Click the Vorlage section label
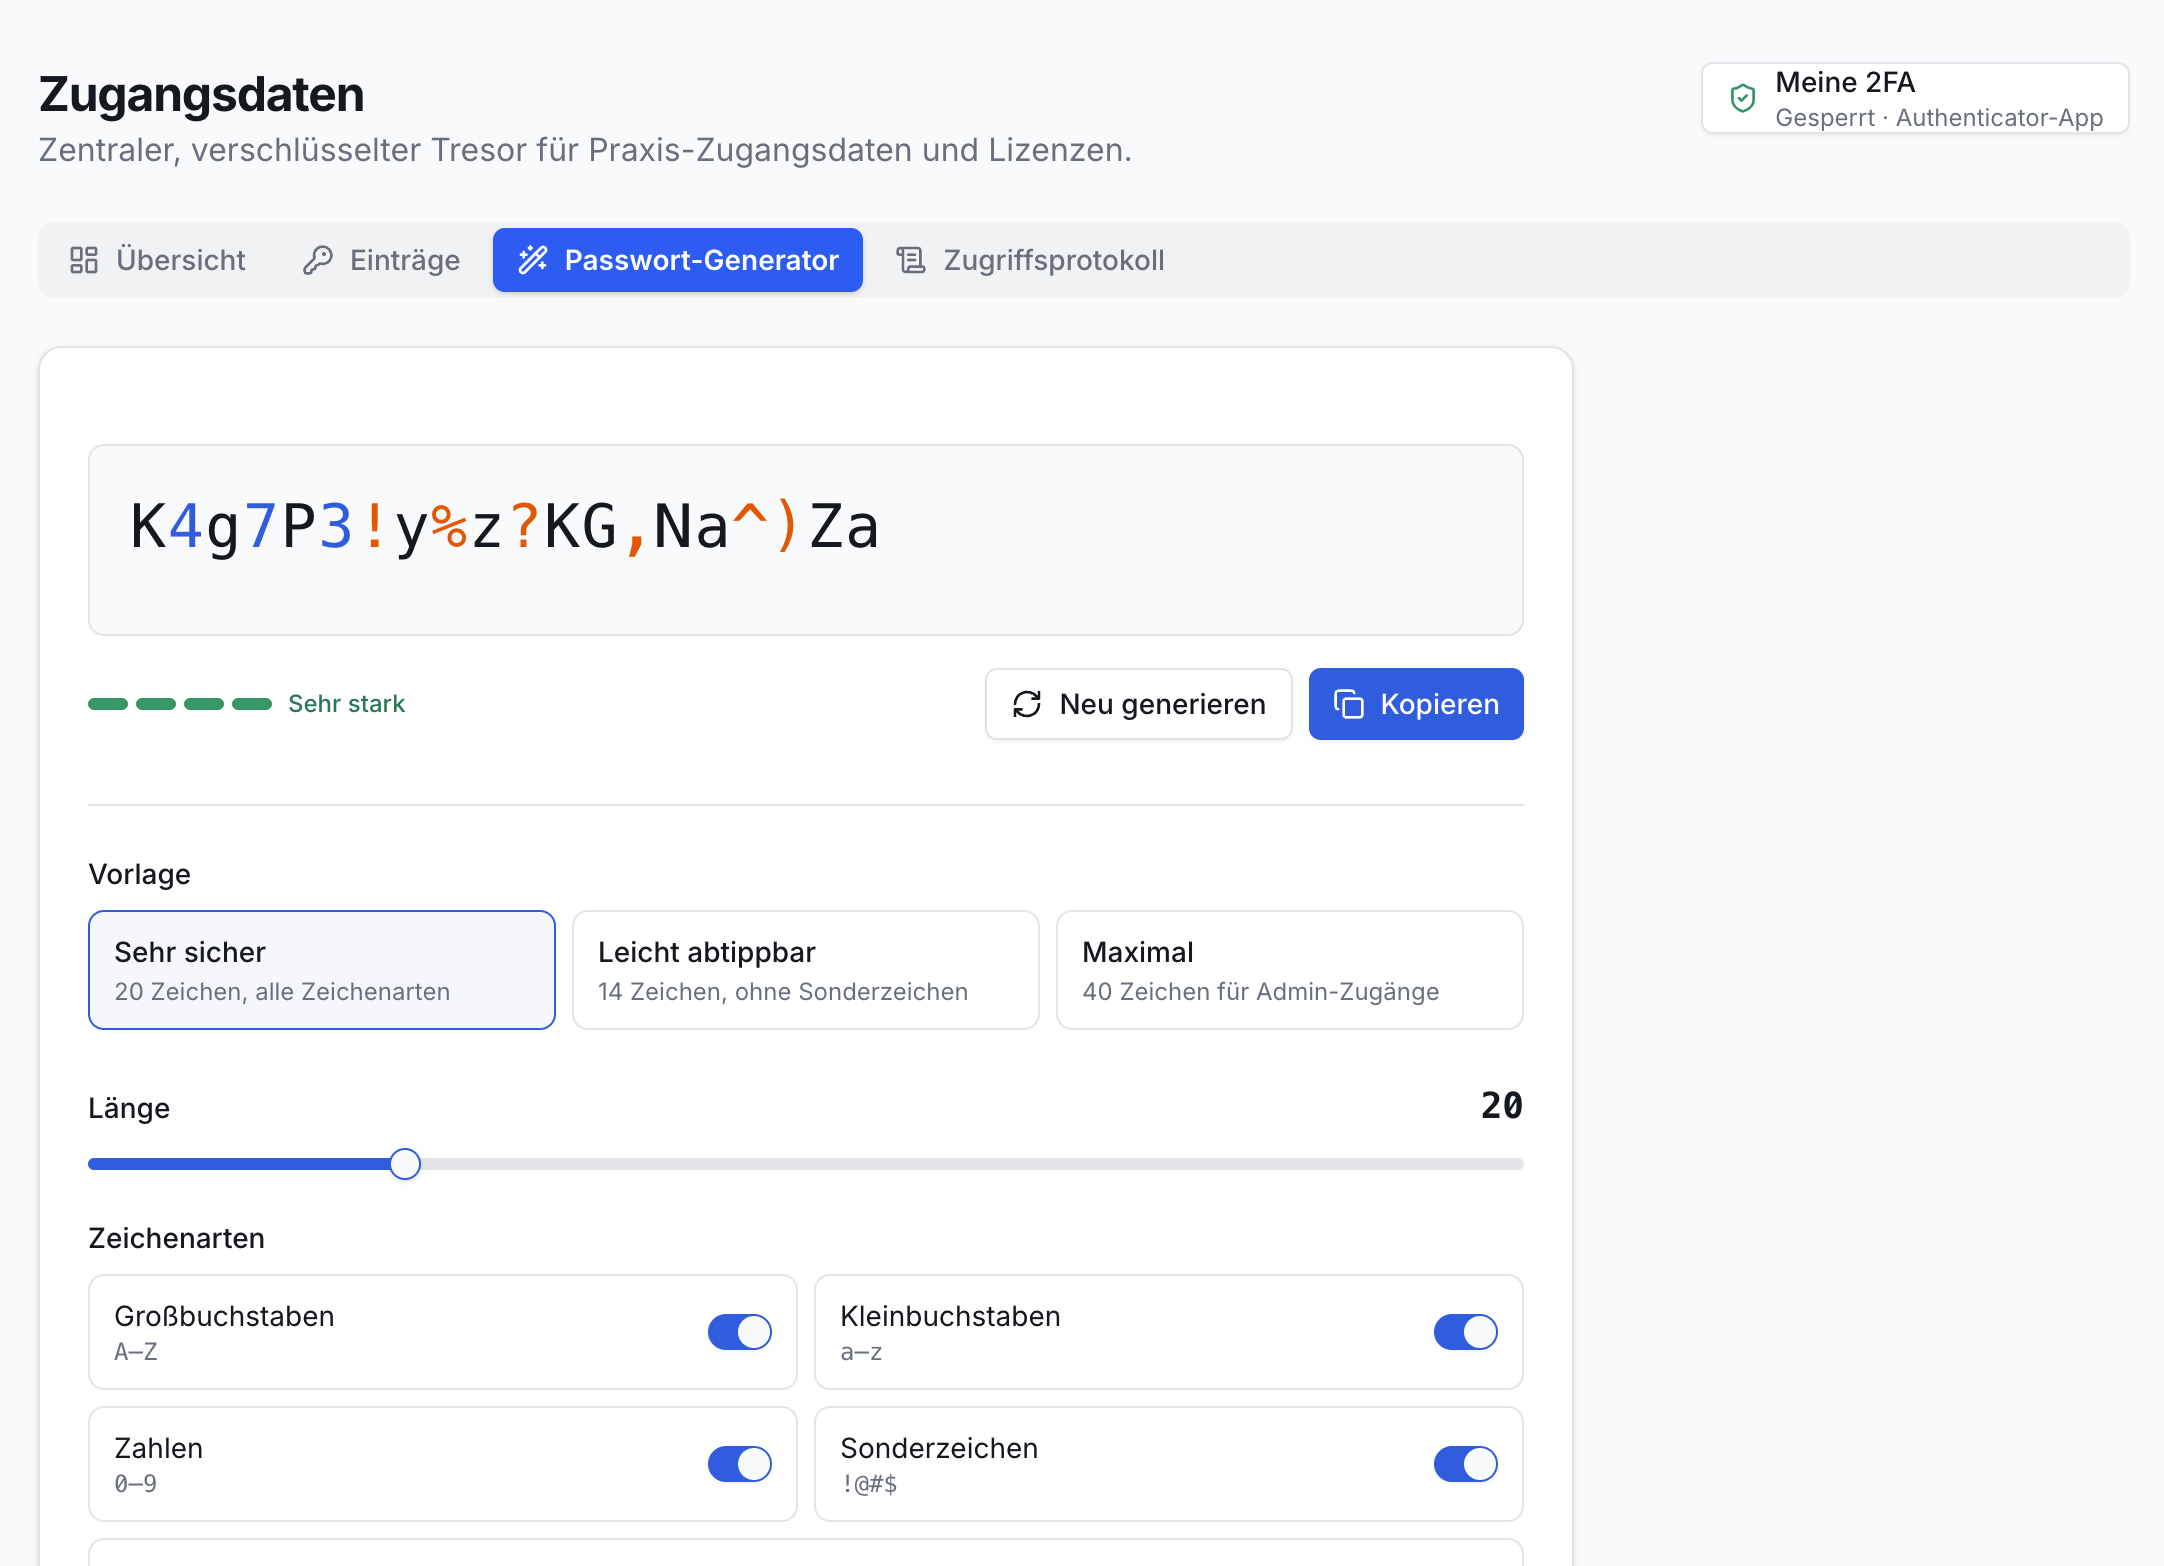Viewport: 2164px width, 1566px height. click(x=140, y=874)
